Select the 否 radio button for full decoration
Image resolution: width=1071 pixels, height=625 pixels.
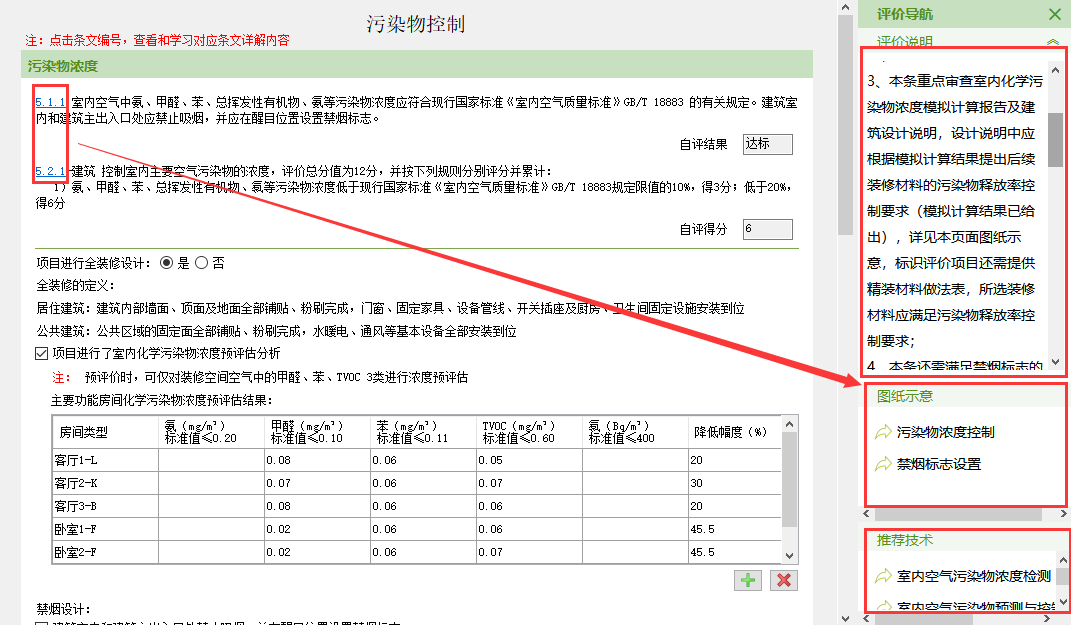201,263
